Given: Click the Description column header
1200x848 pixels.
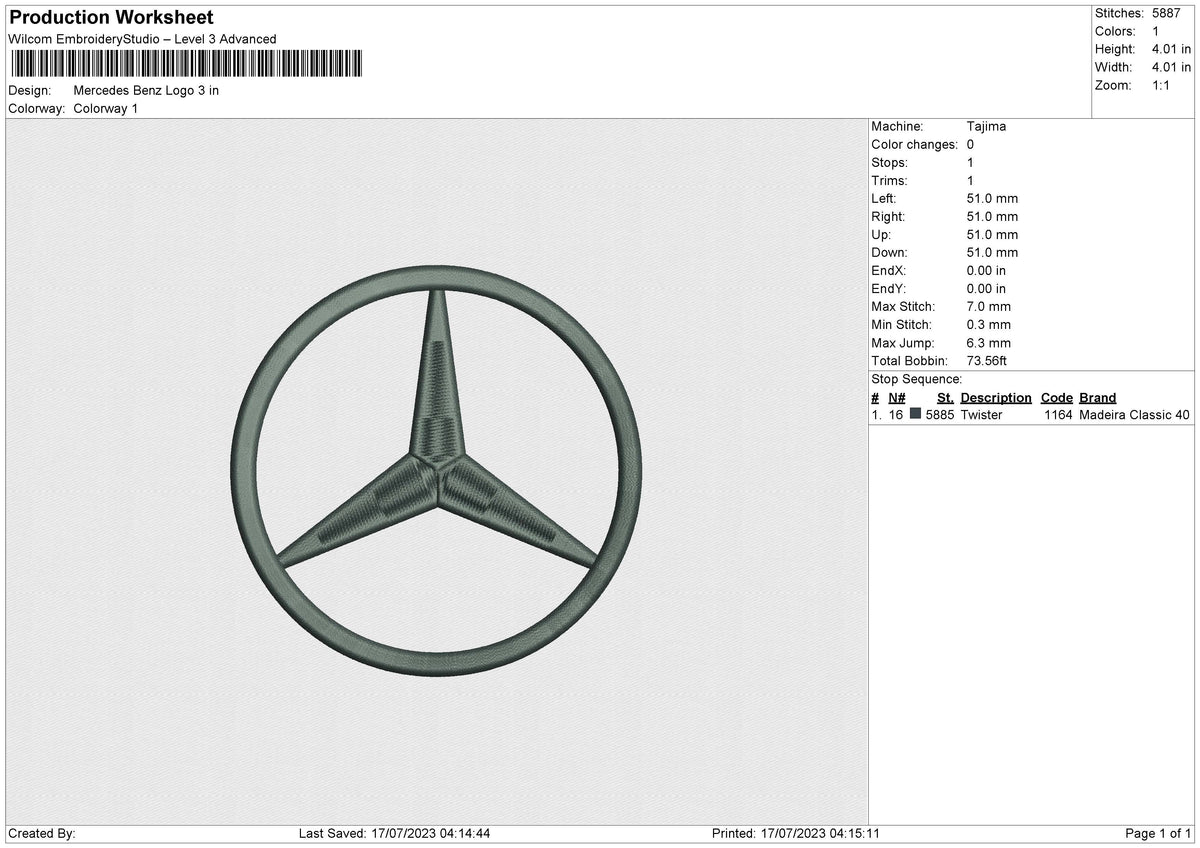Looking at the screenshot, I should click(996, 397).
